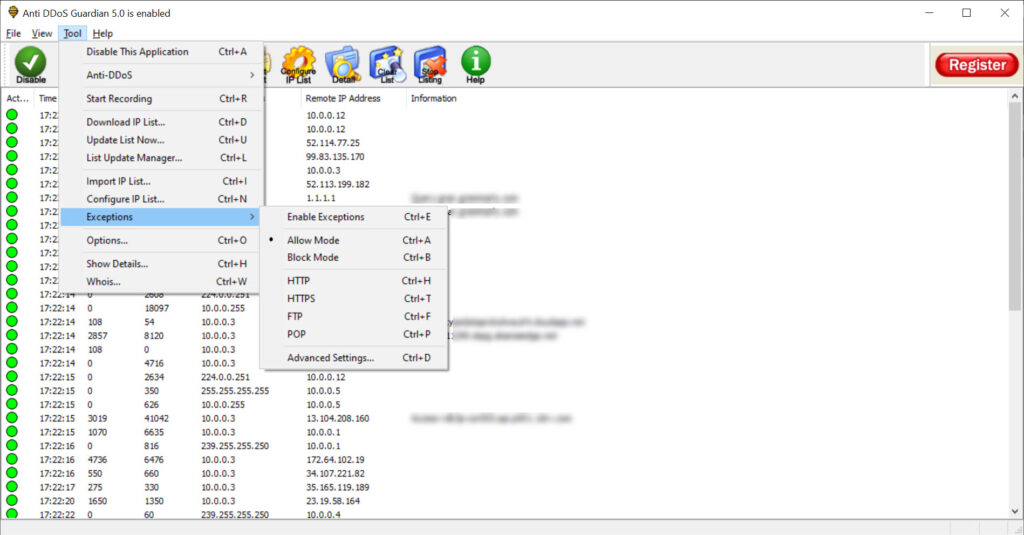Select Allow Mode in Exceptions submenu
1024x535 pixels.
(313, 240)
